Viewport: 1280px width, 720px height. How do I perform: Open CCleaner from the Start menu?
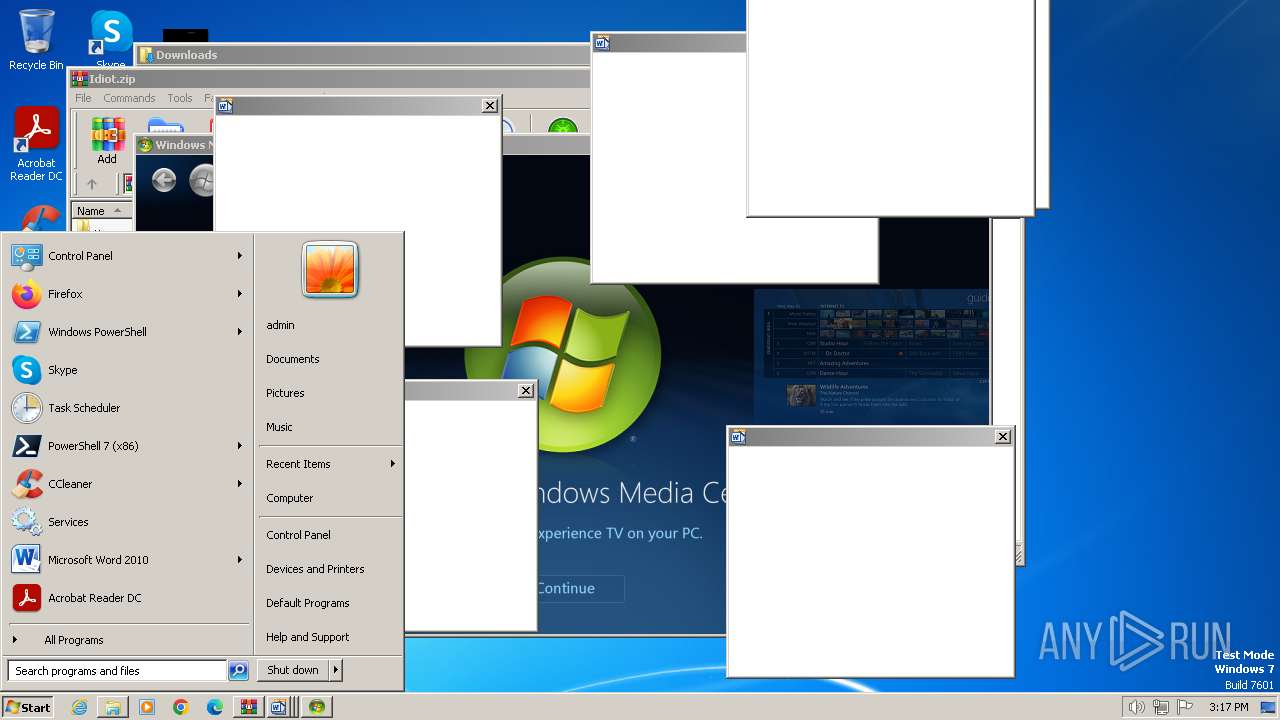(x=127, y=484)
